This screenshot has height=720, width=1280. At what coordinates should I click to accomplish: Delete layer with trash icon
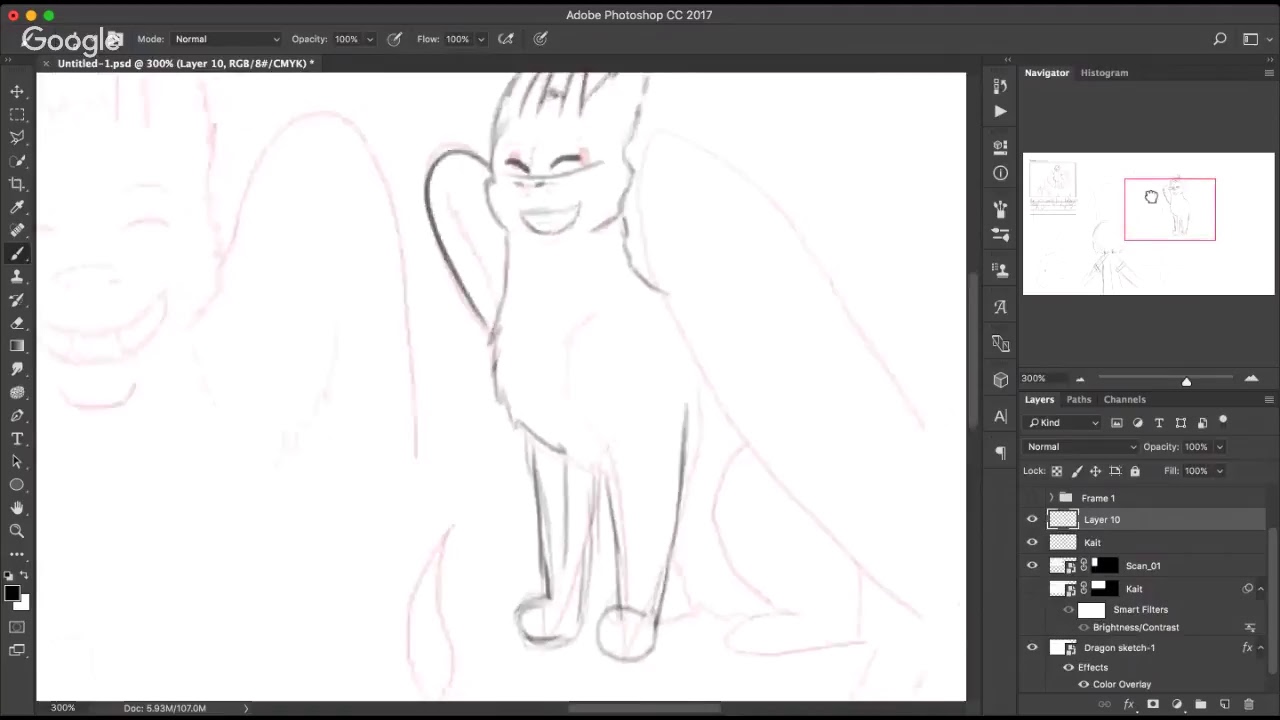pos(1248,705)
